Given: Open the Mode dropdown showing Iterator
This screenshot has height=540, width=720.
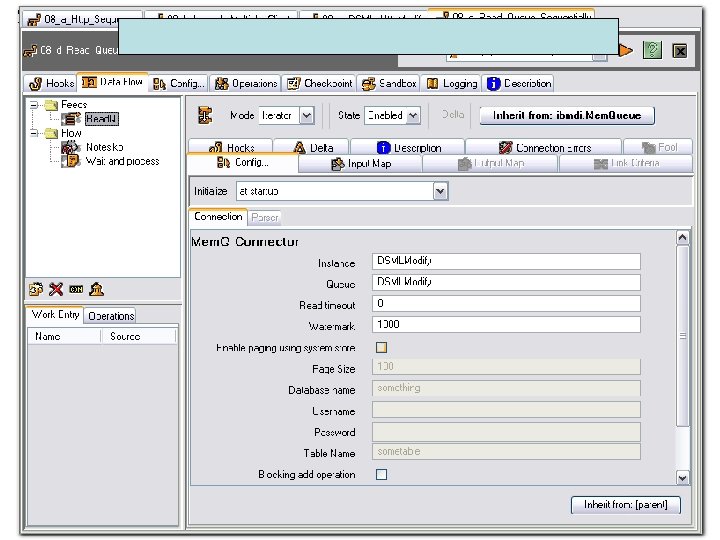Looking at the screenshot, I should point(307,115).
